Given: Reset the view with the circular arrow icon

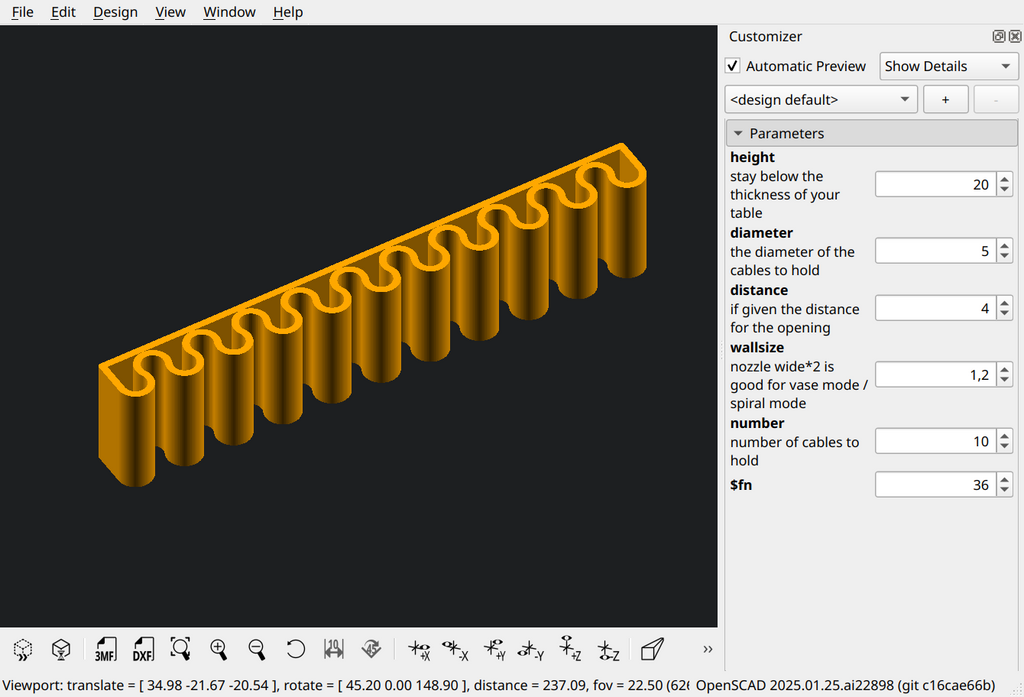Looking at the screenshot, I should [295, 649].
